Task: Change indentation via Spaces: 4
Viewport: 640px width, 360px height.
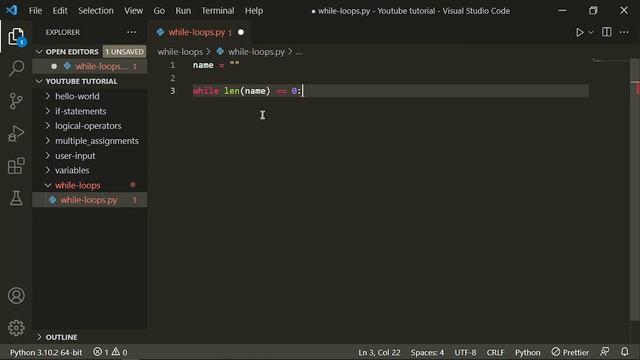Action: [427, 352]
